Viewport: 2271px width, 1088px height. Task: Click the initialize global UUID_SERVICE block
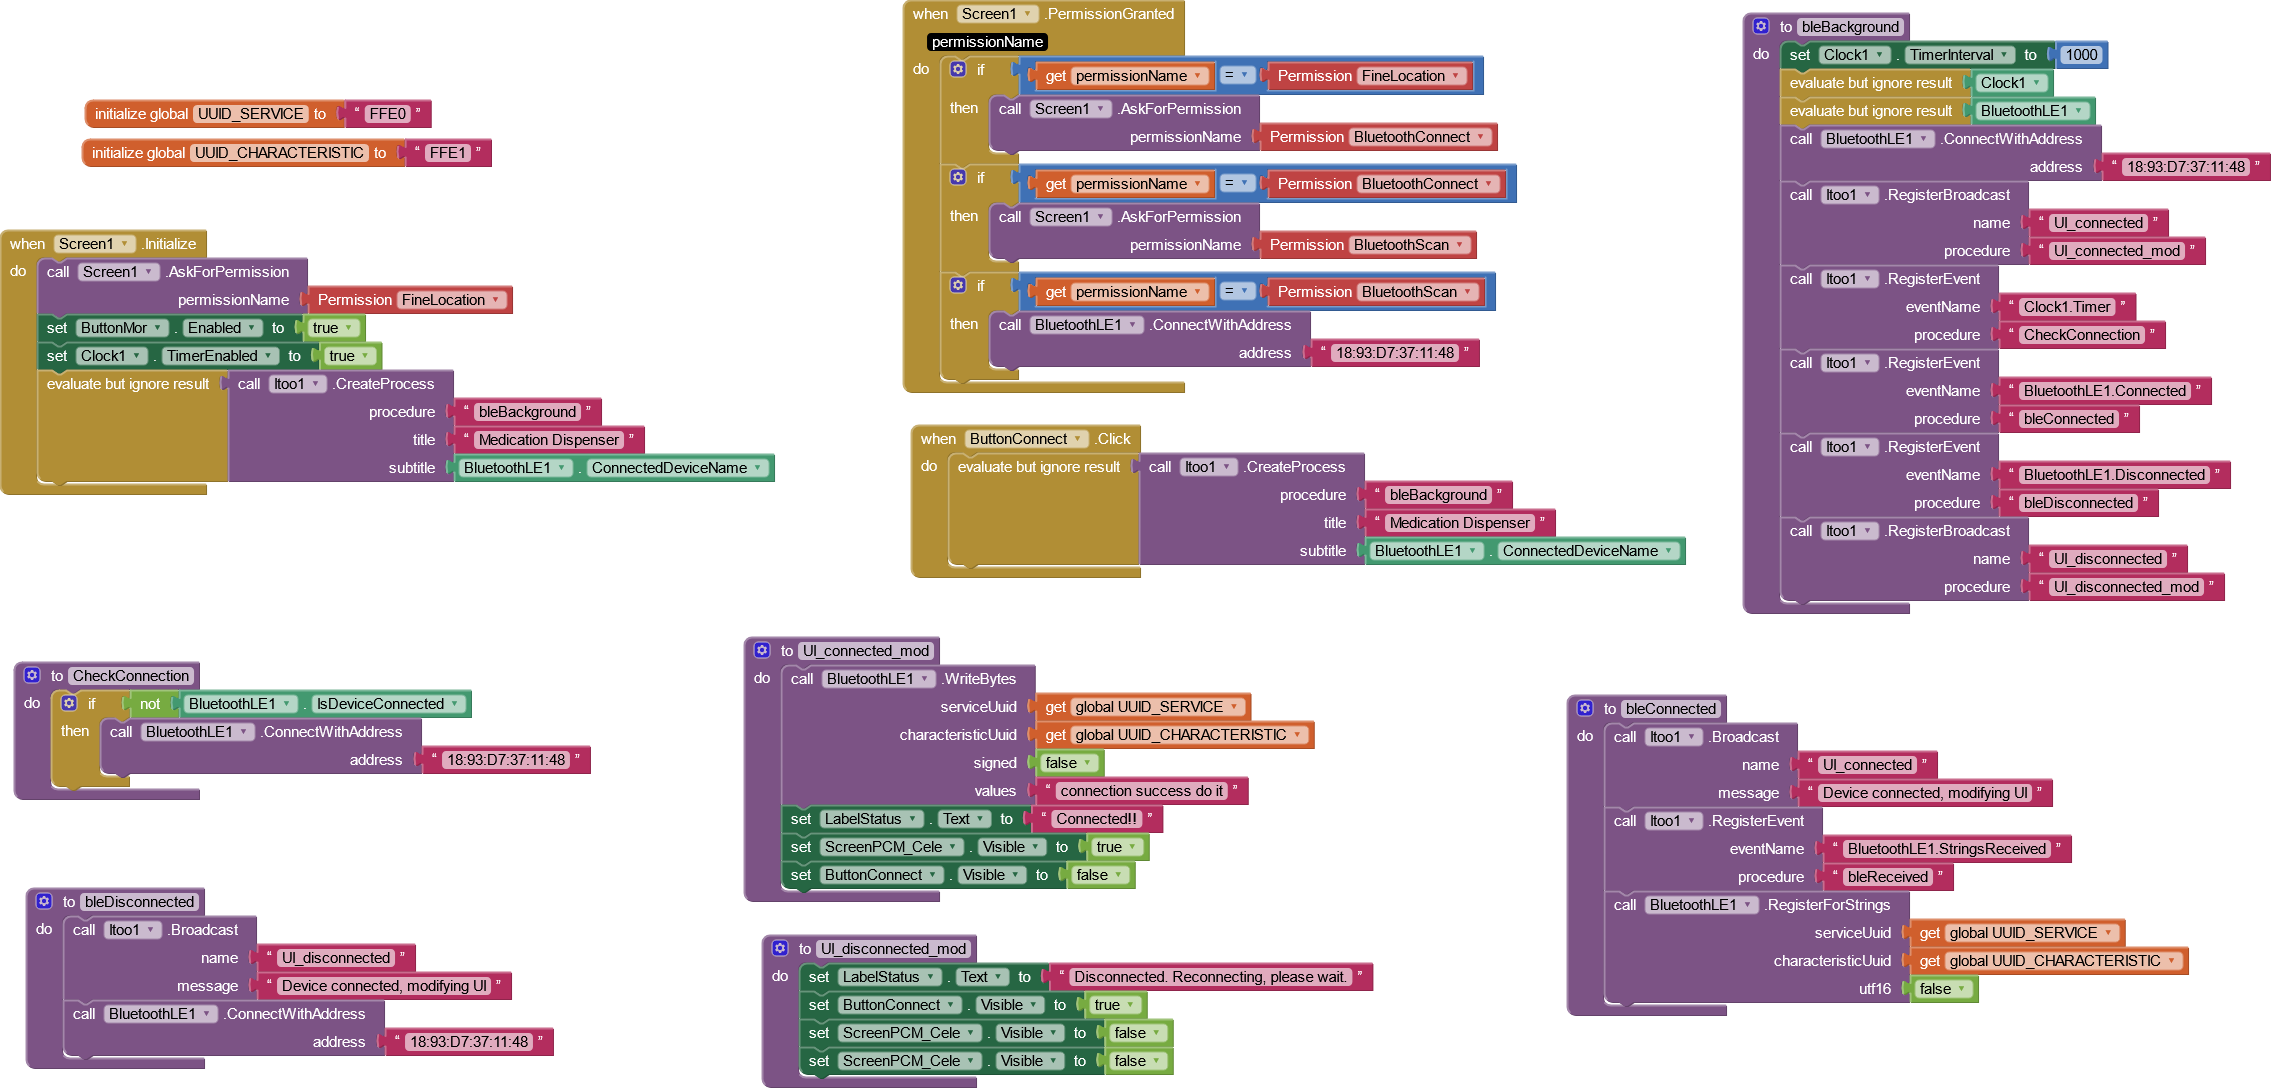pos(140,114)
